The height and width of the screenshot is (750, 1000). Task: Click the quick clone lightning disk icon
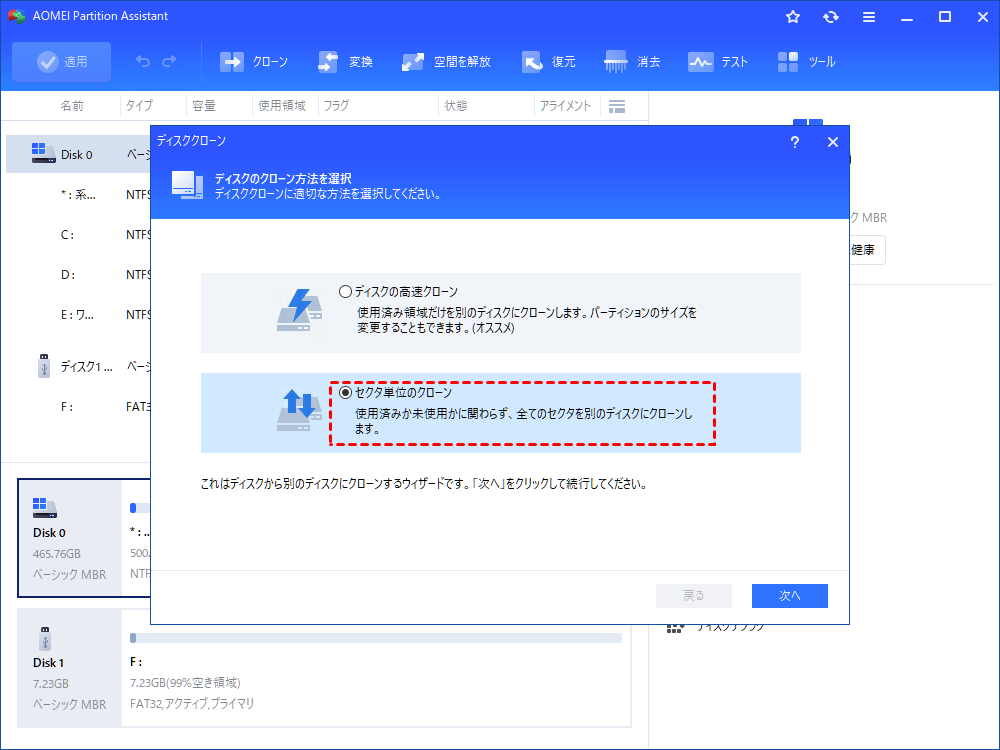click(x=299, y=310)
